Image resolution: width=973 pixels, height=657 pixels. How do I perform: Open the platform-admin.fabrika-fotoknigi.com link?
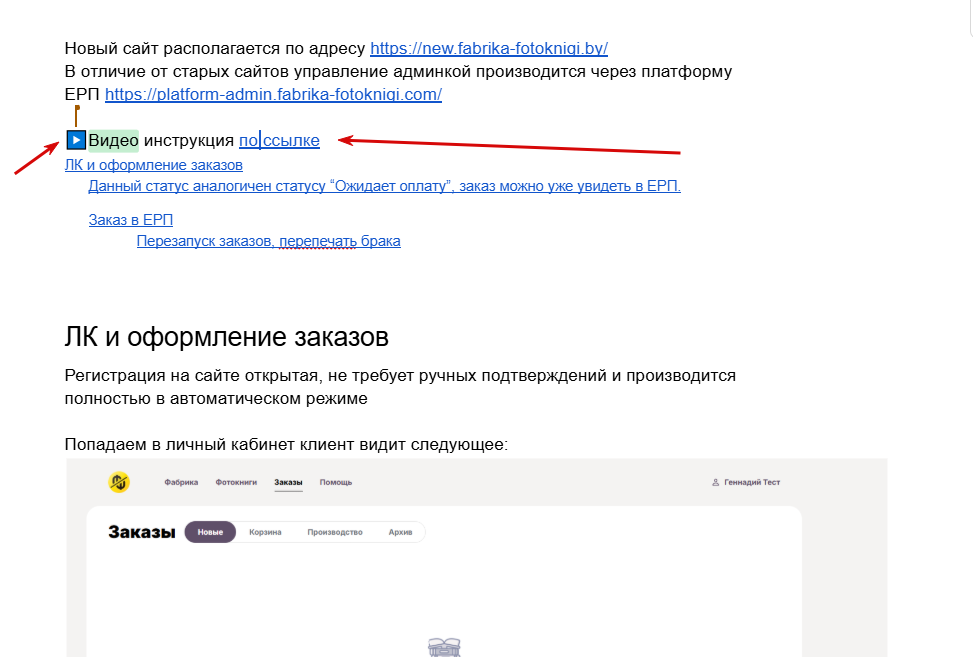point(274,94)
